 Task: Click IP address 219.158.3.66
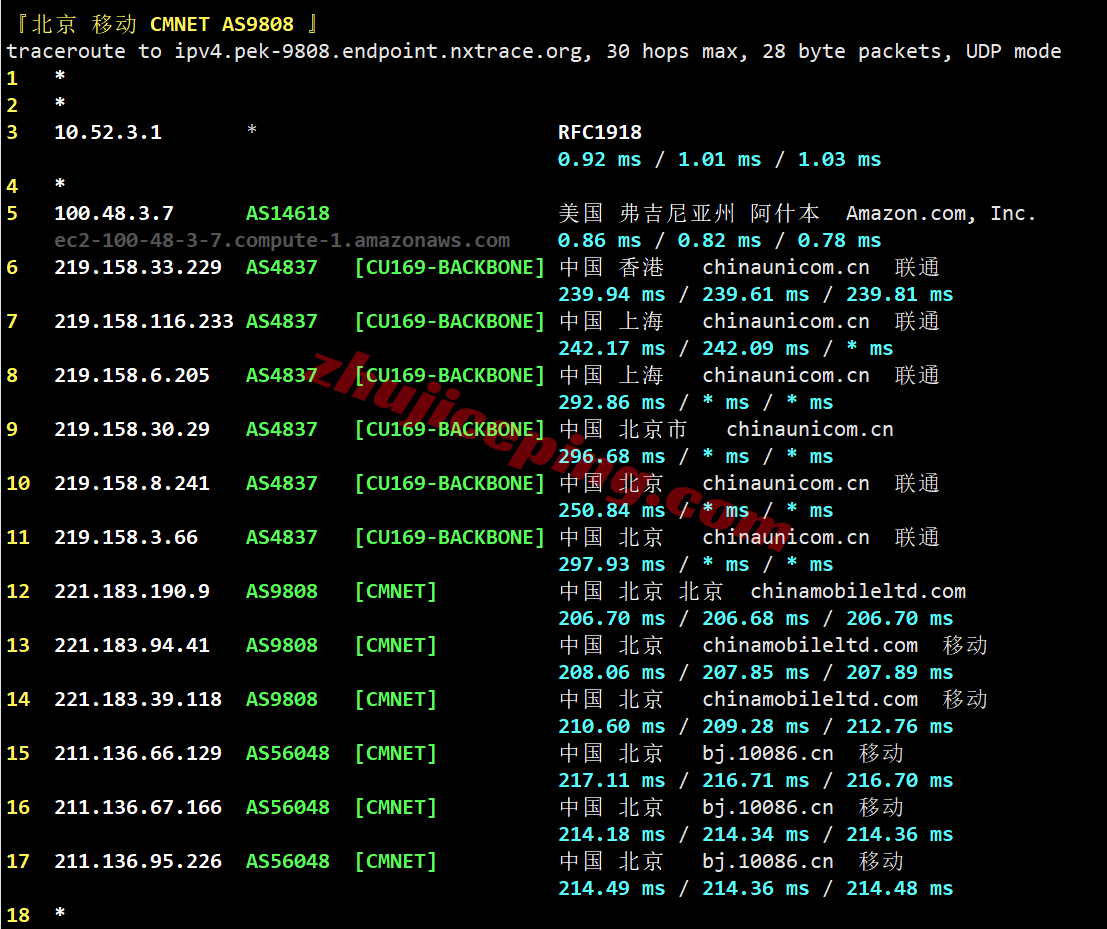126,537
